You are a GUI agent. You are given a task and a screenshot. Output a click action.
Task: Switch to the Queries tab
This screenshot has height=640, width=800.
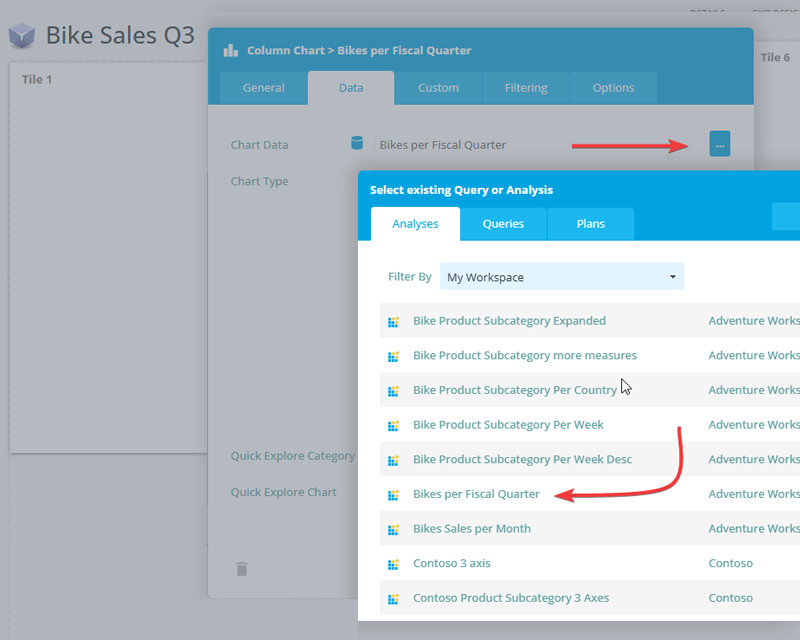(503, 224)
